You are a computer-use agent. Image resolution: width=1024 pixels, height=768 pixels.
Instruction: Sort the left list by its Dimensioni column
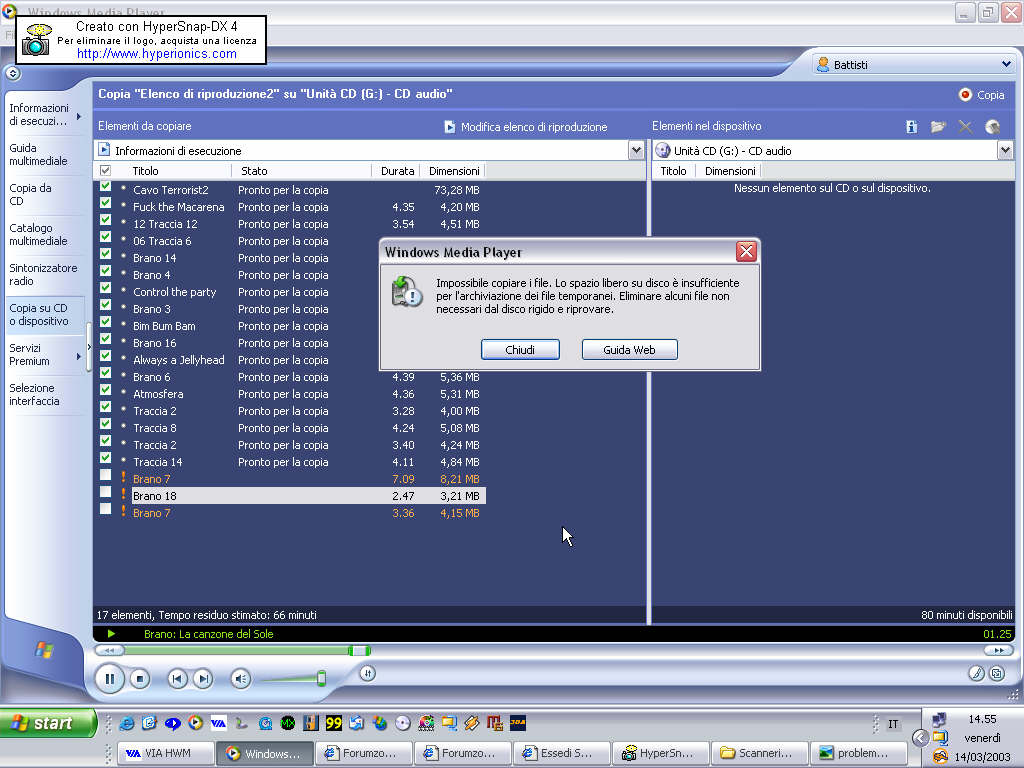454,171
